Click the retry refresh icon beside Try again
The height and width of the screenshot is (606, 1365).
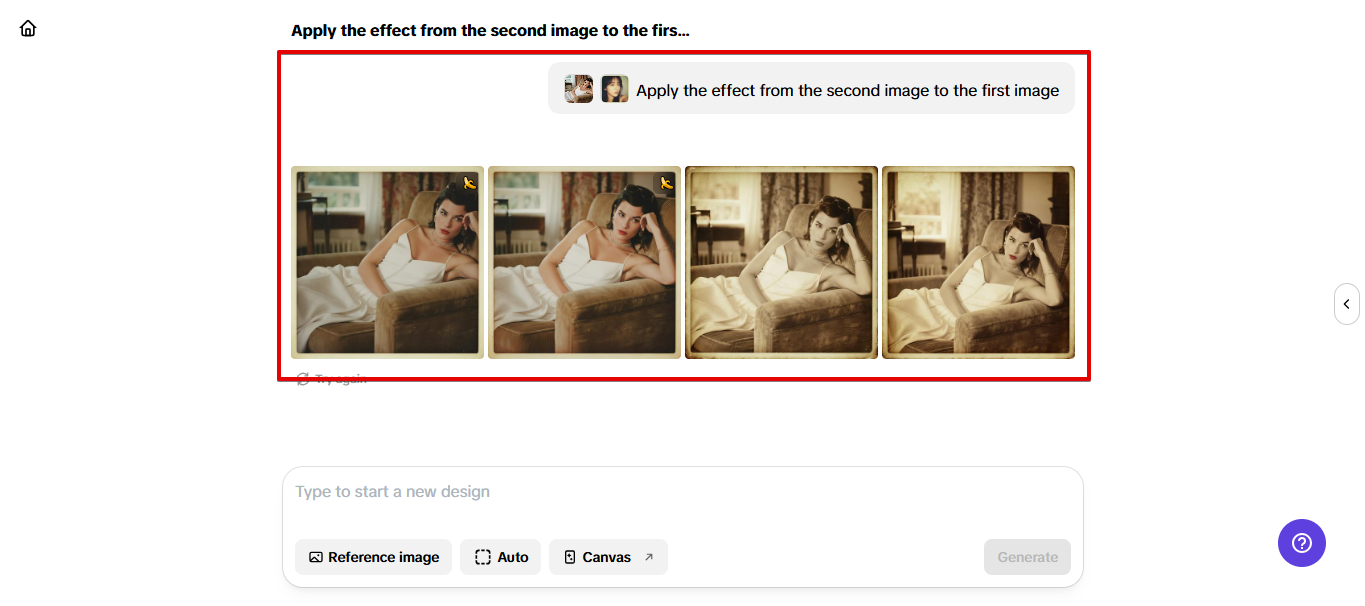pyautogui.click(x=303, y=378)
